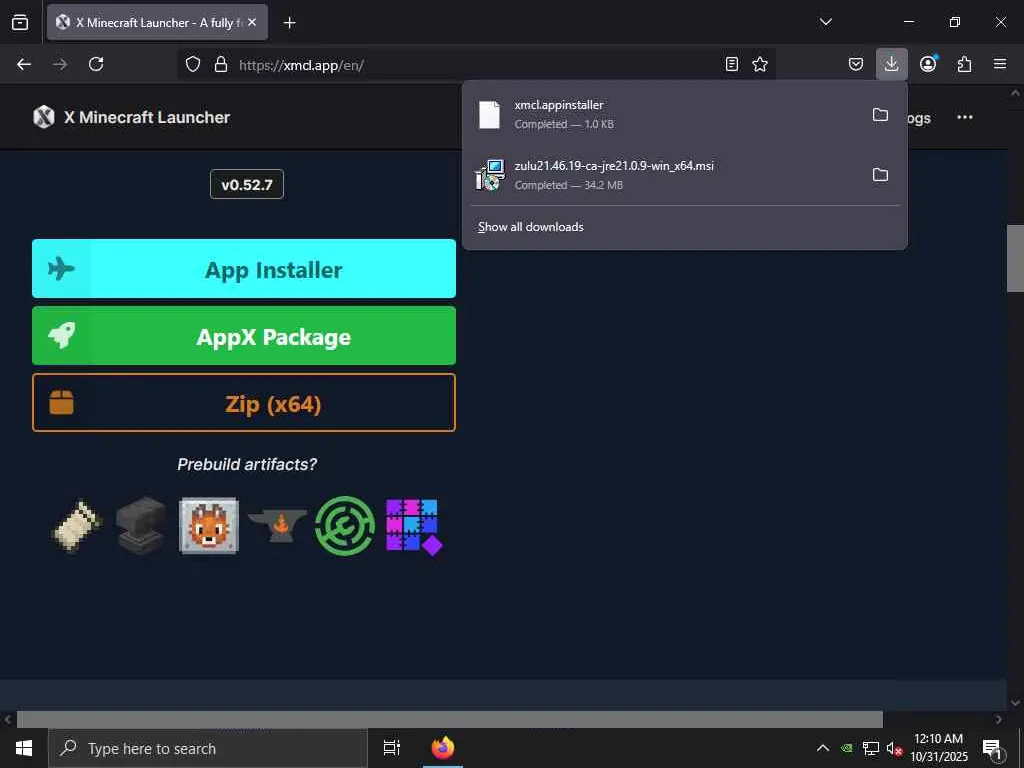This screenshot has height=768, width=1024.
Task: Open the xmcl.appinstaller download entry
Action: point(665,114)
